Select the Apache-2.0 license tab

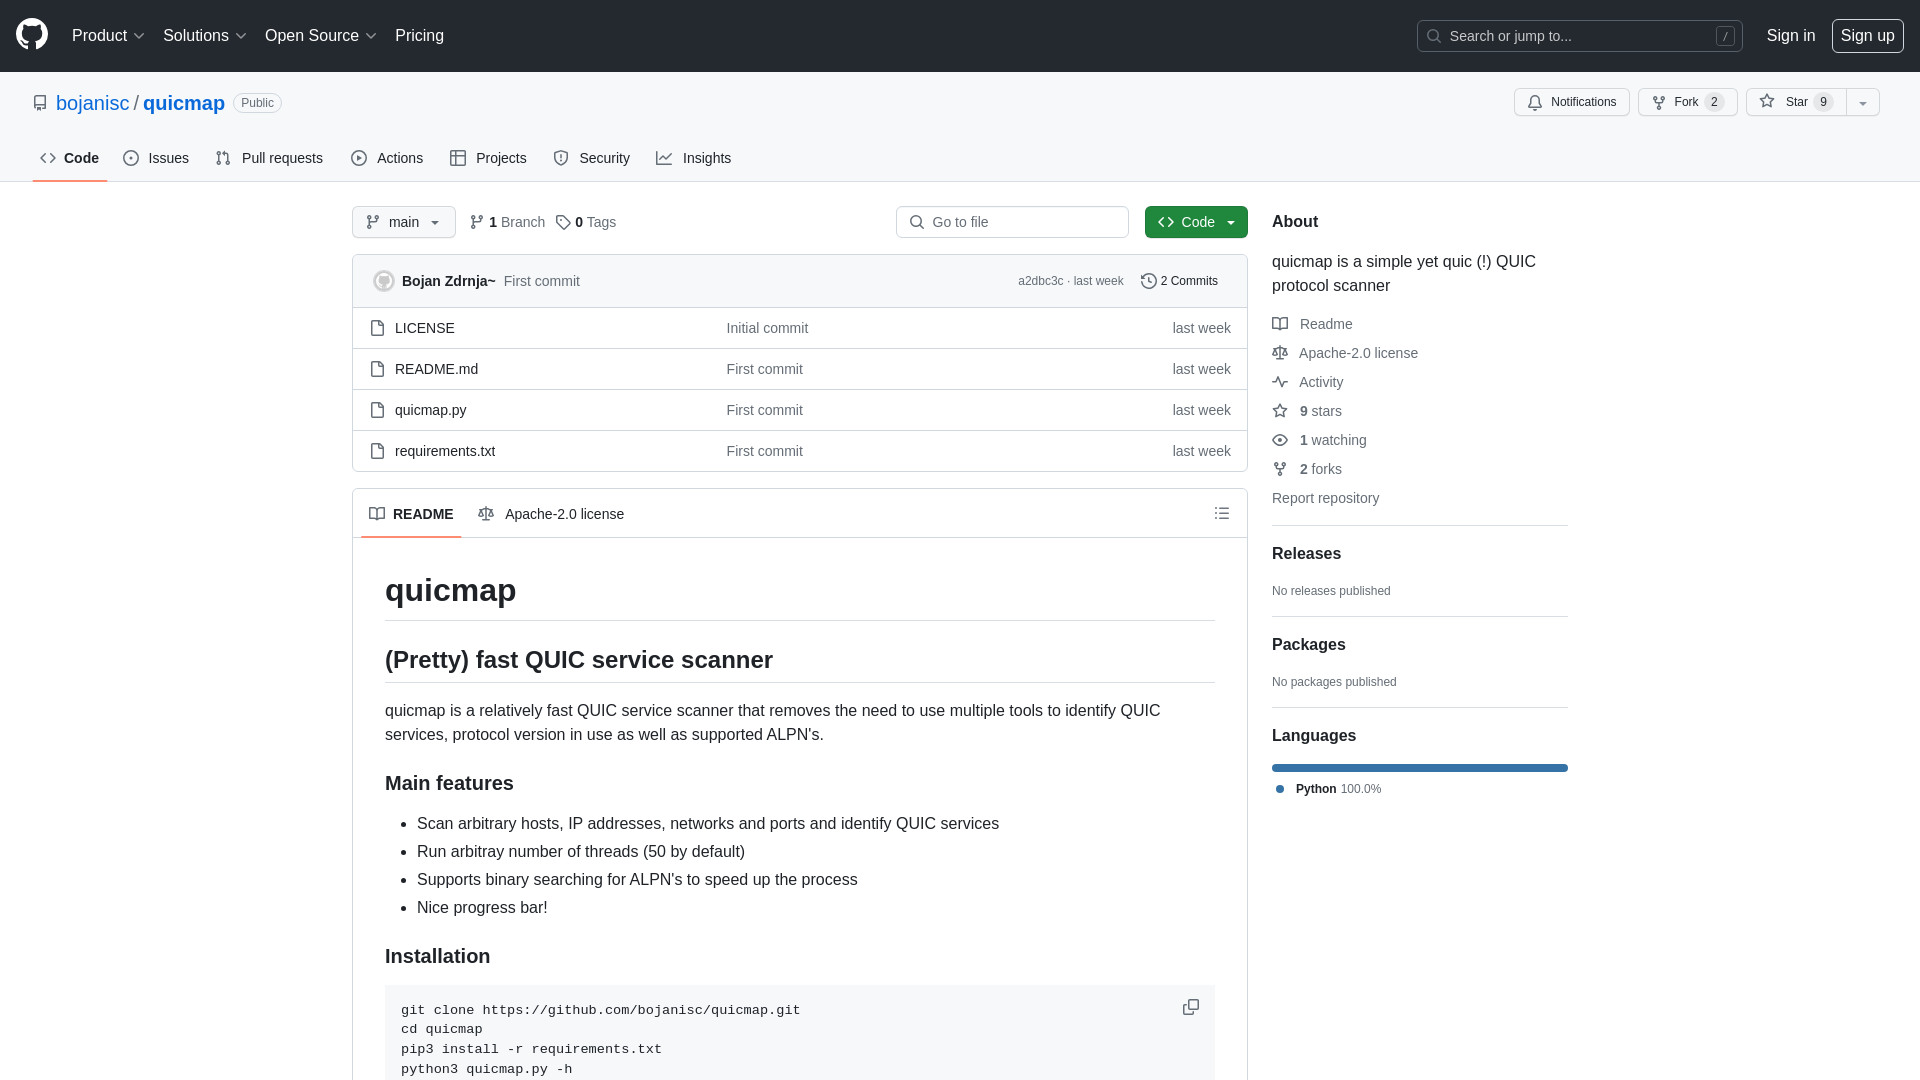pos(551,514)
